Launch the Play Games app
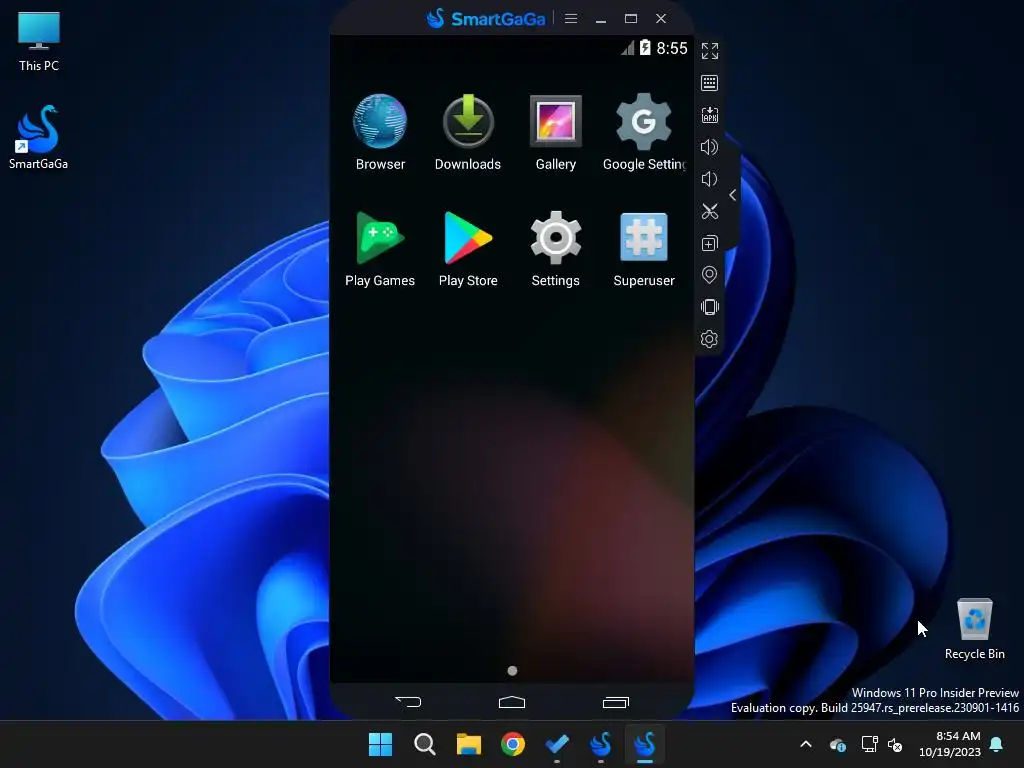 click(x=380, y=249)
